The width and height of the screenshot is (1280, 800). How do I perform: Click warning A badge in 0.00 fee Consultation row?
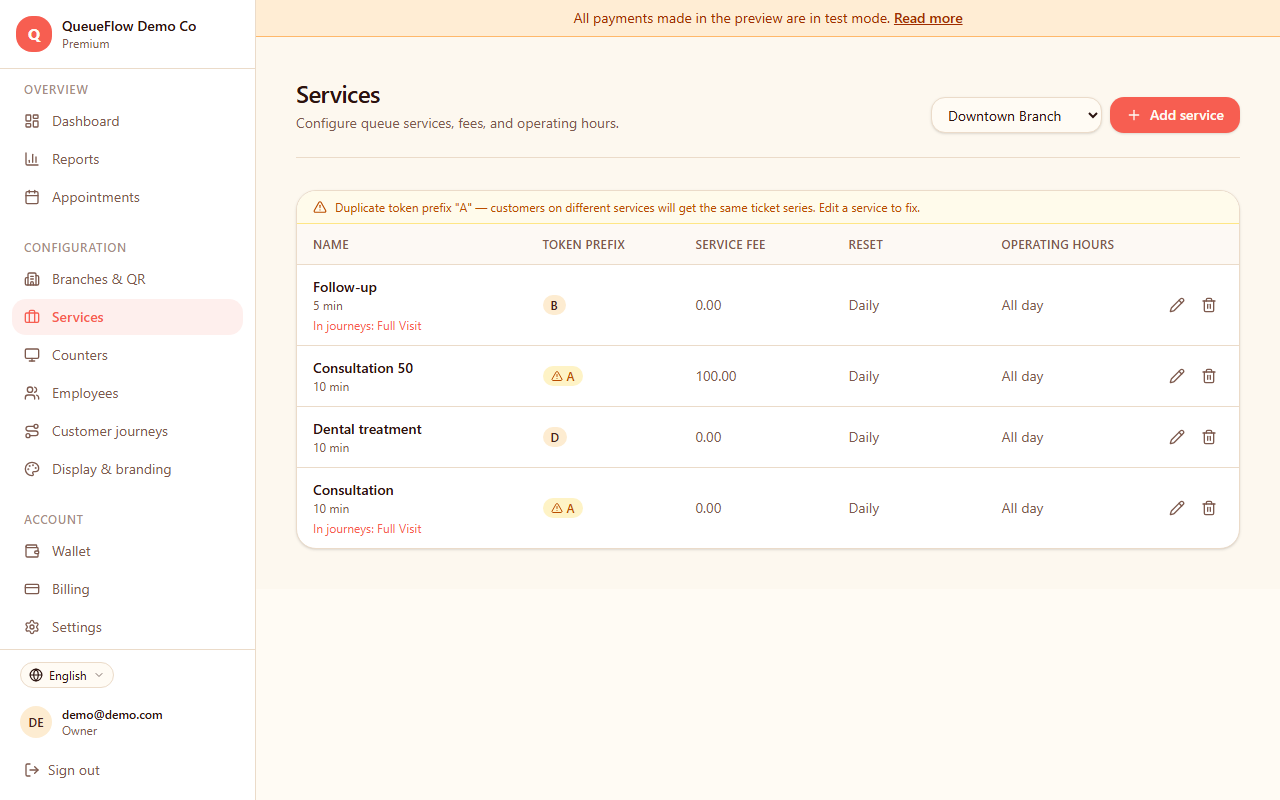(563, 508)
